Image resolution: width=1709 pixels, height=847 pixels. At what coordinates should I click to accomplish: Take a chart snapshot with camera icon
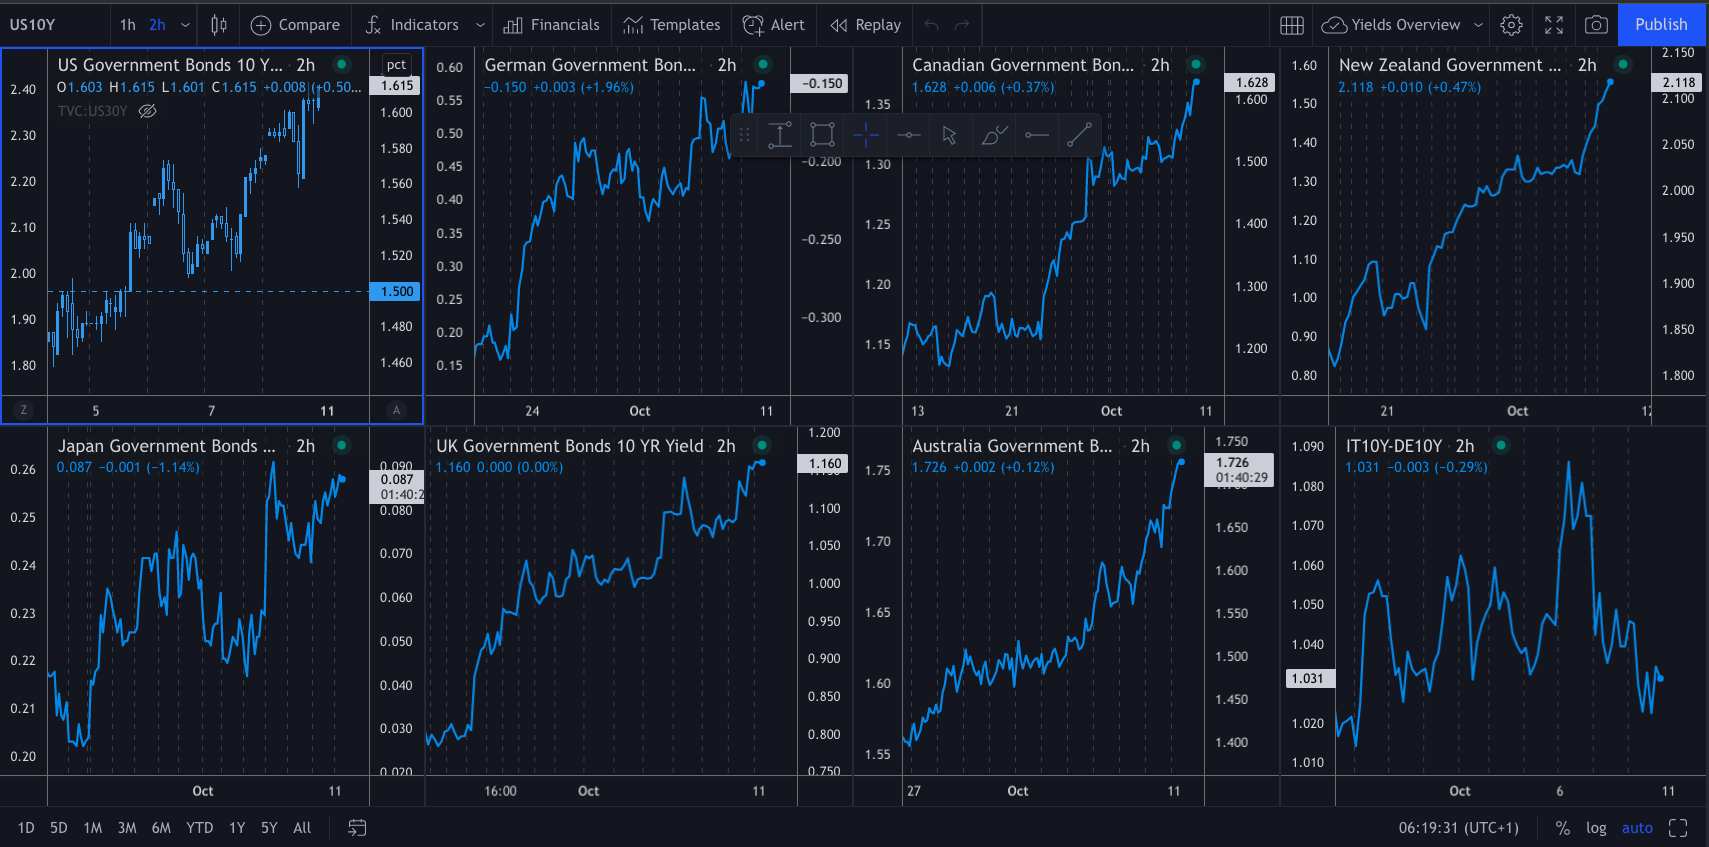pyautogui.click(x=1597, y=25)
